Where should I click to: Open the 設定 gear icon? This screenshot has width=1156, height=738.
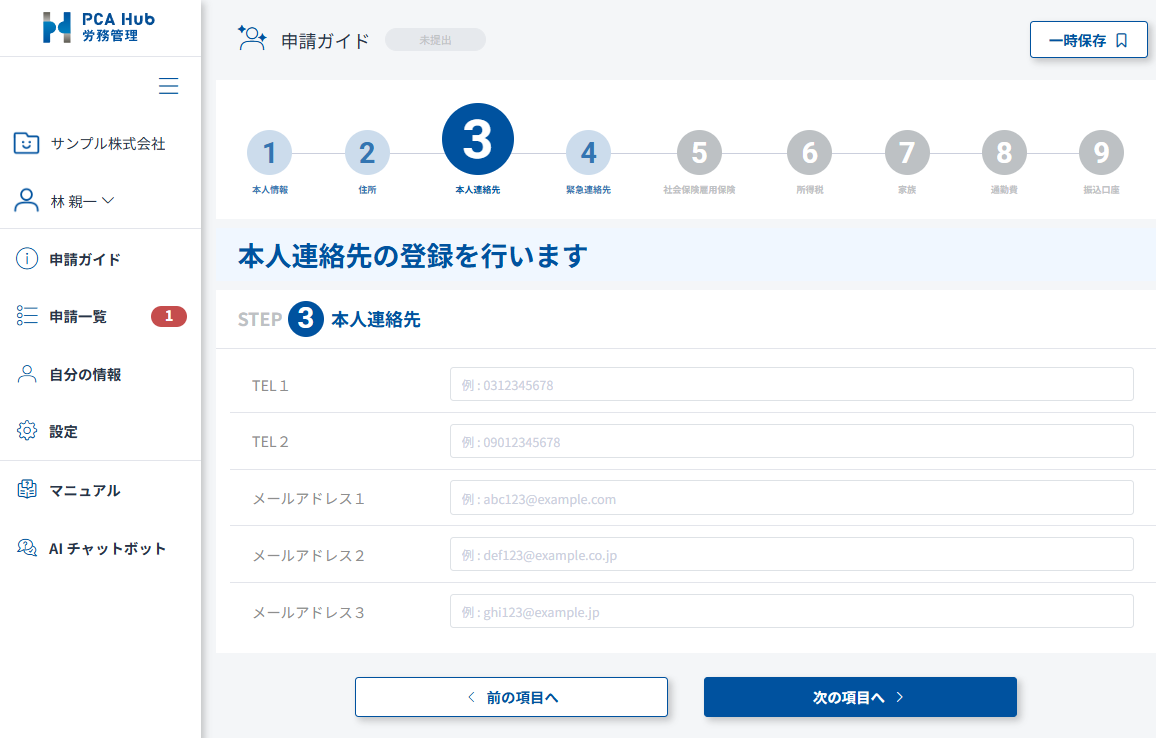tap(26, 431)
